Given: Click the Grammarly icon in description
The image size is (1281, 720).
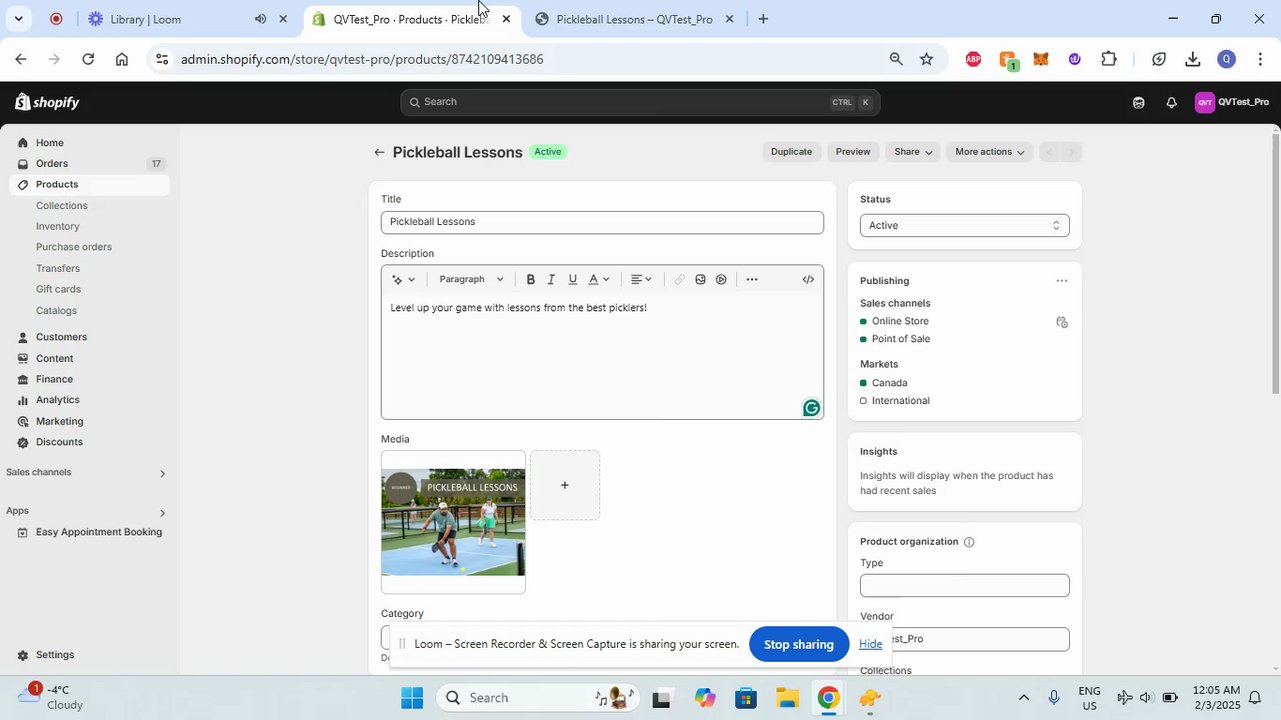Looking at the screenshot, I should click(811, 408).
